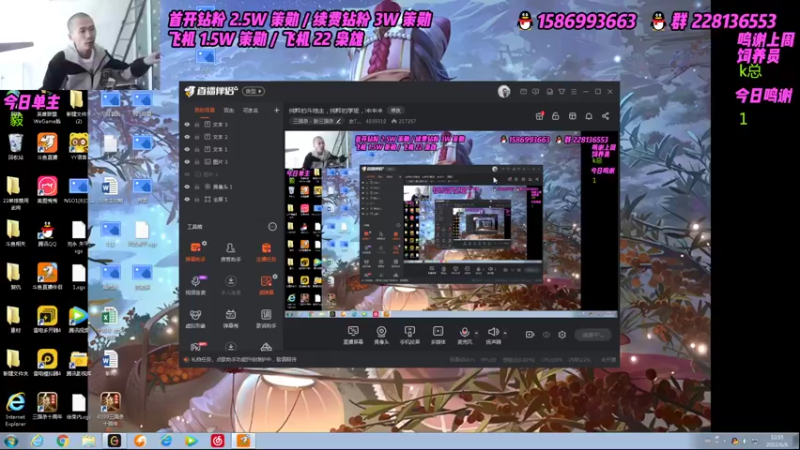This screenshot has width=800, height=450.
Task: Hide the 摄像头 1 layer
Action: point(187,187)
